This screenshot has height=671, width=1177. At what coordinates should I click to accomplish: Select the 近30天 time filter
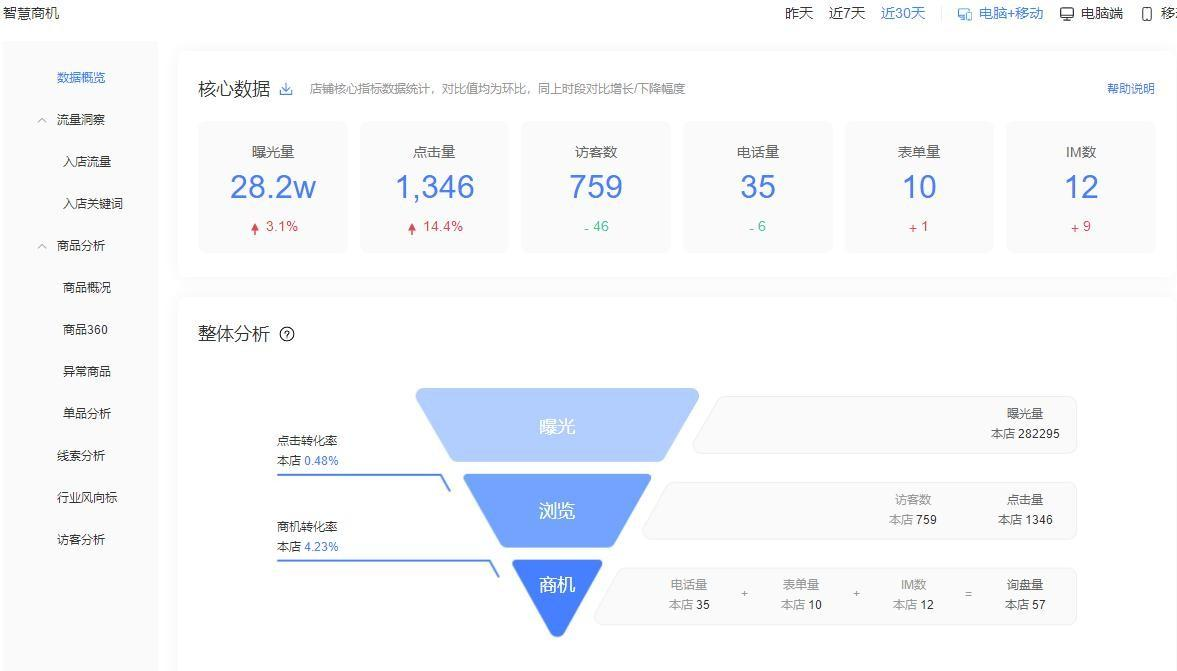(901, 13)
